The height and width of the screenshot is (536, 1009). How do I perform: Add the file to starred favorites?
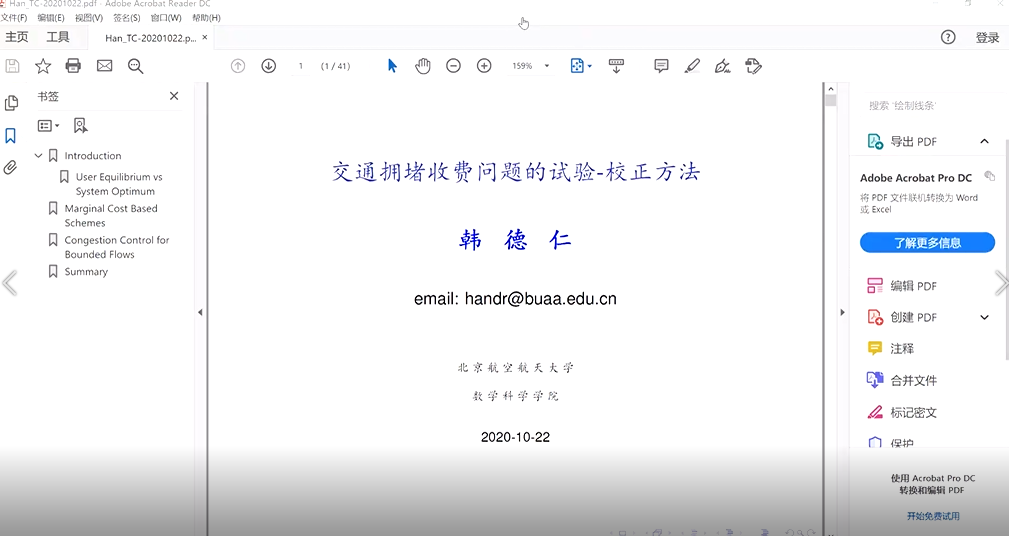(43, 66)
